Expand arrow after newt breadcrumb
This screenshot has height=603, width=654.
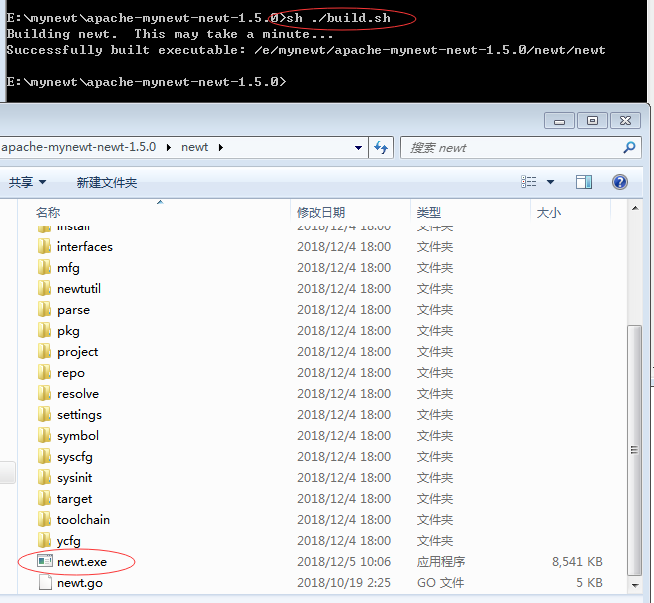click(221, 147)
